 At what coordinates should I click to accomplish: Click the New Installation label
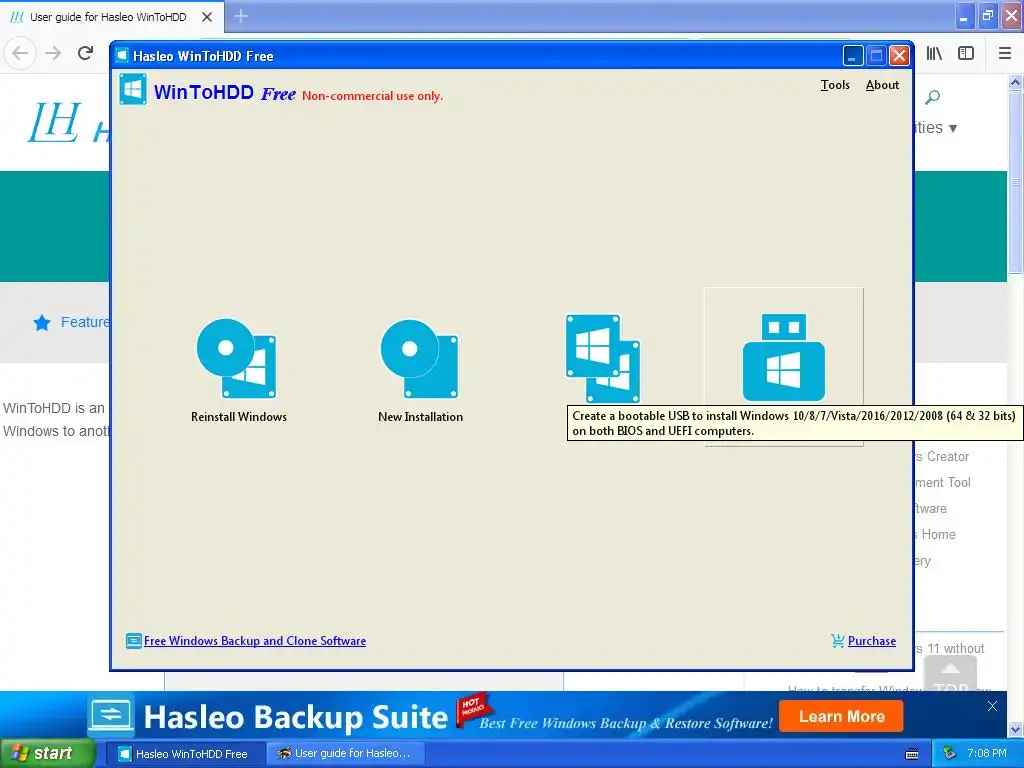click(x=421, y=417)
